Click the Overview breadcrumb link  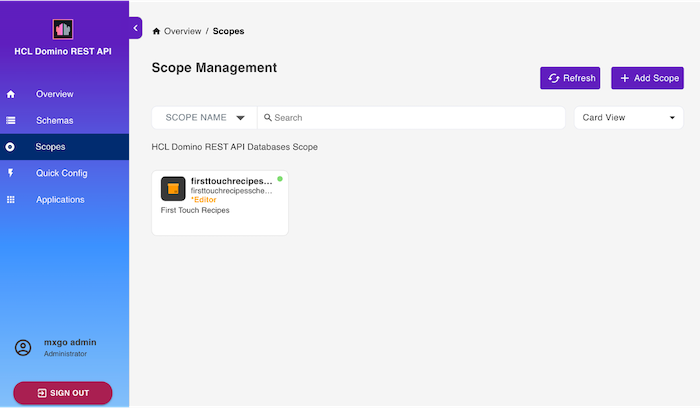click(x=183, y=31)
